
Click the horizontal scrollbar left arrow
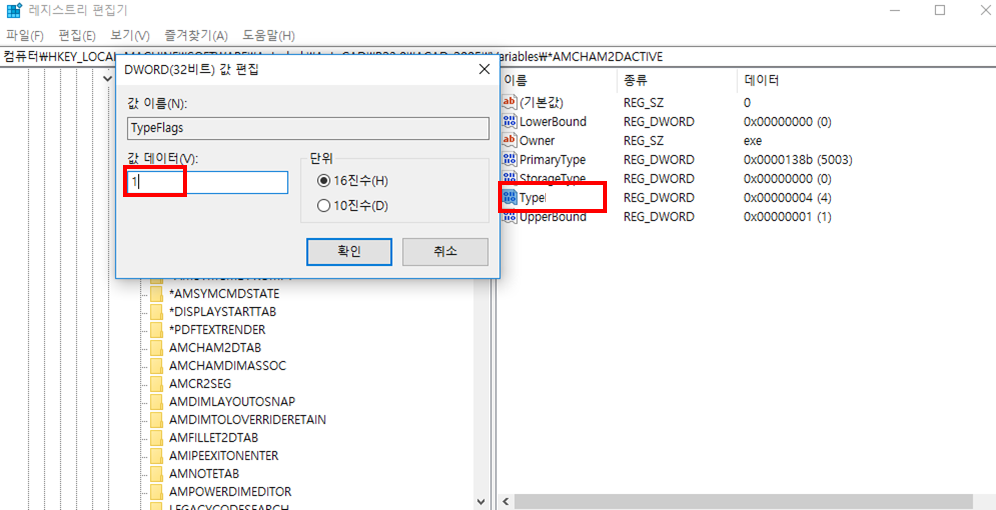[506, 502]
